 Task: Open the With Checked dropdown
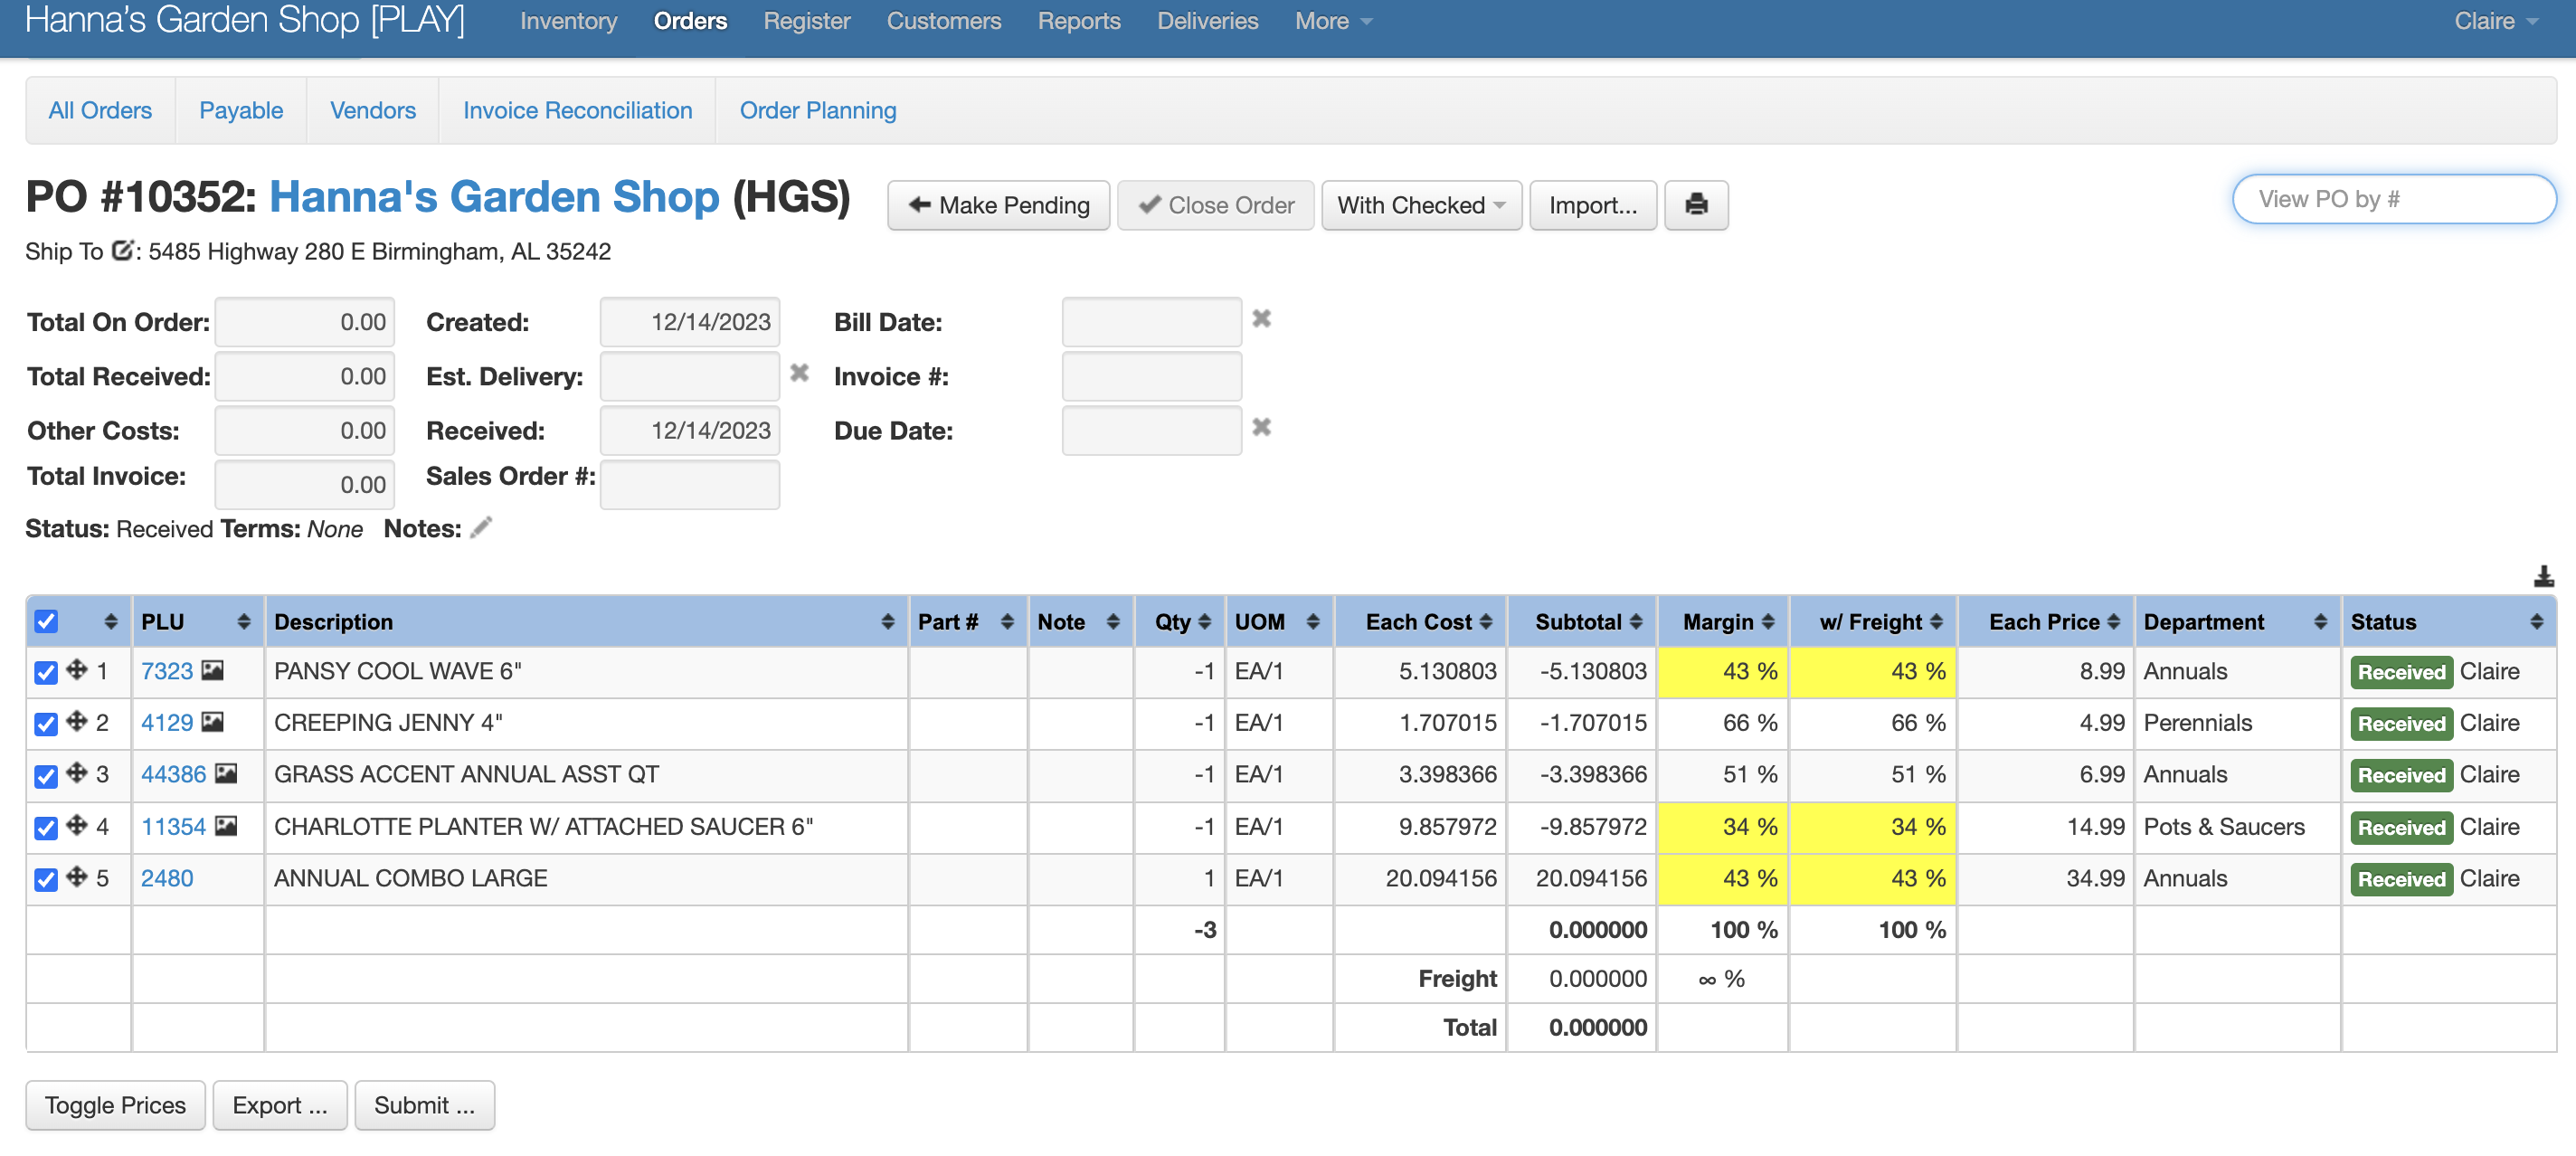pos(1420,205)
